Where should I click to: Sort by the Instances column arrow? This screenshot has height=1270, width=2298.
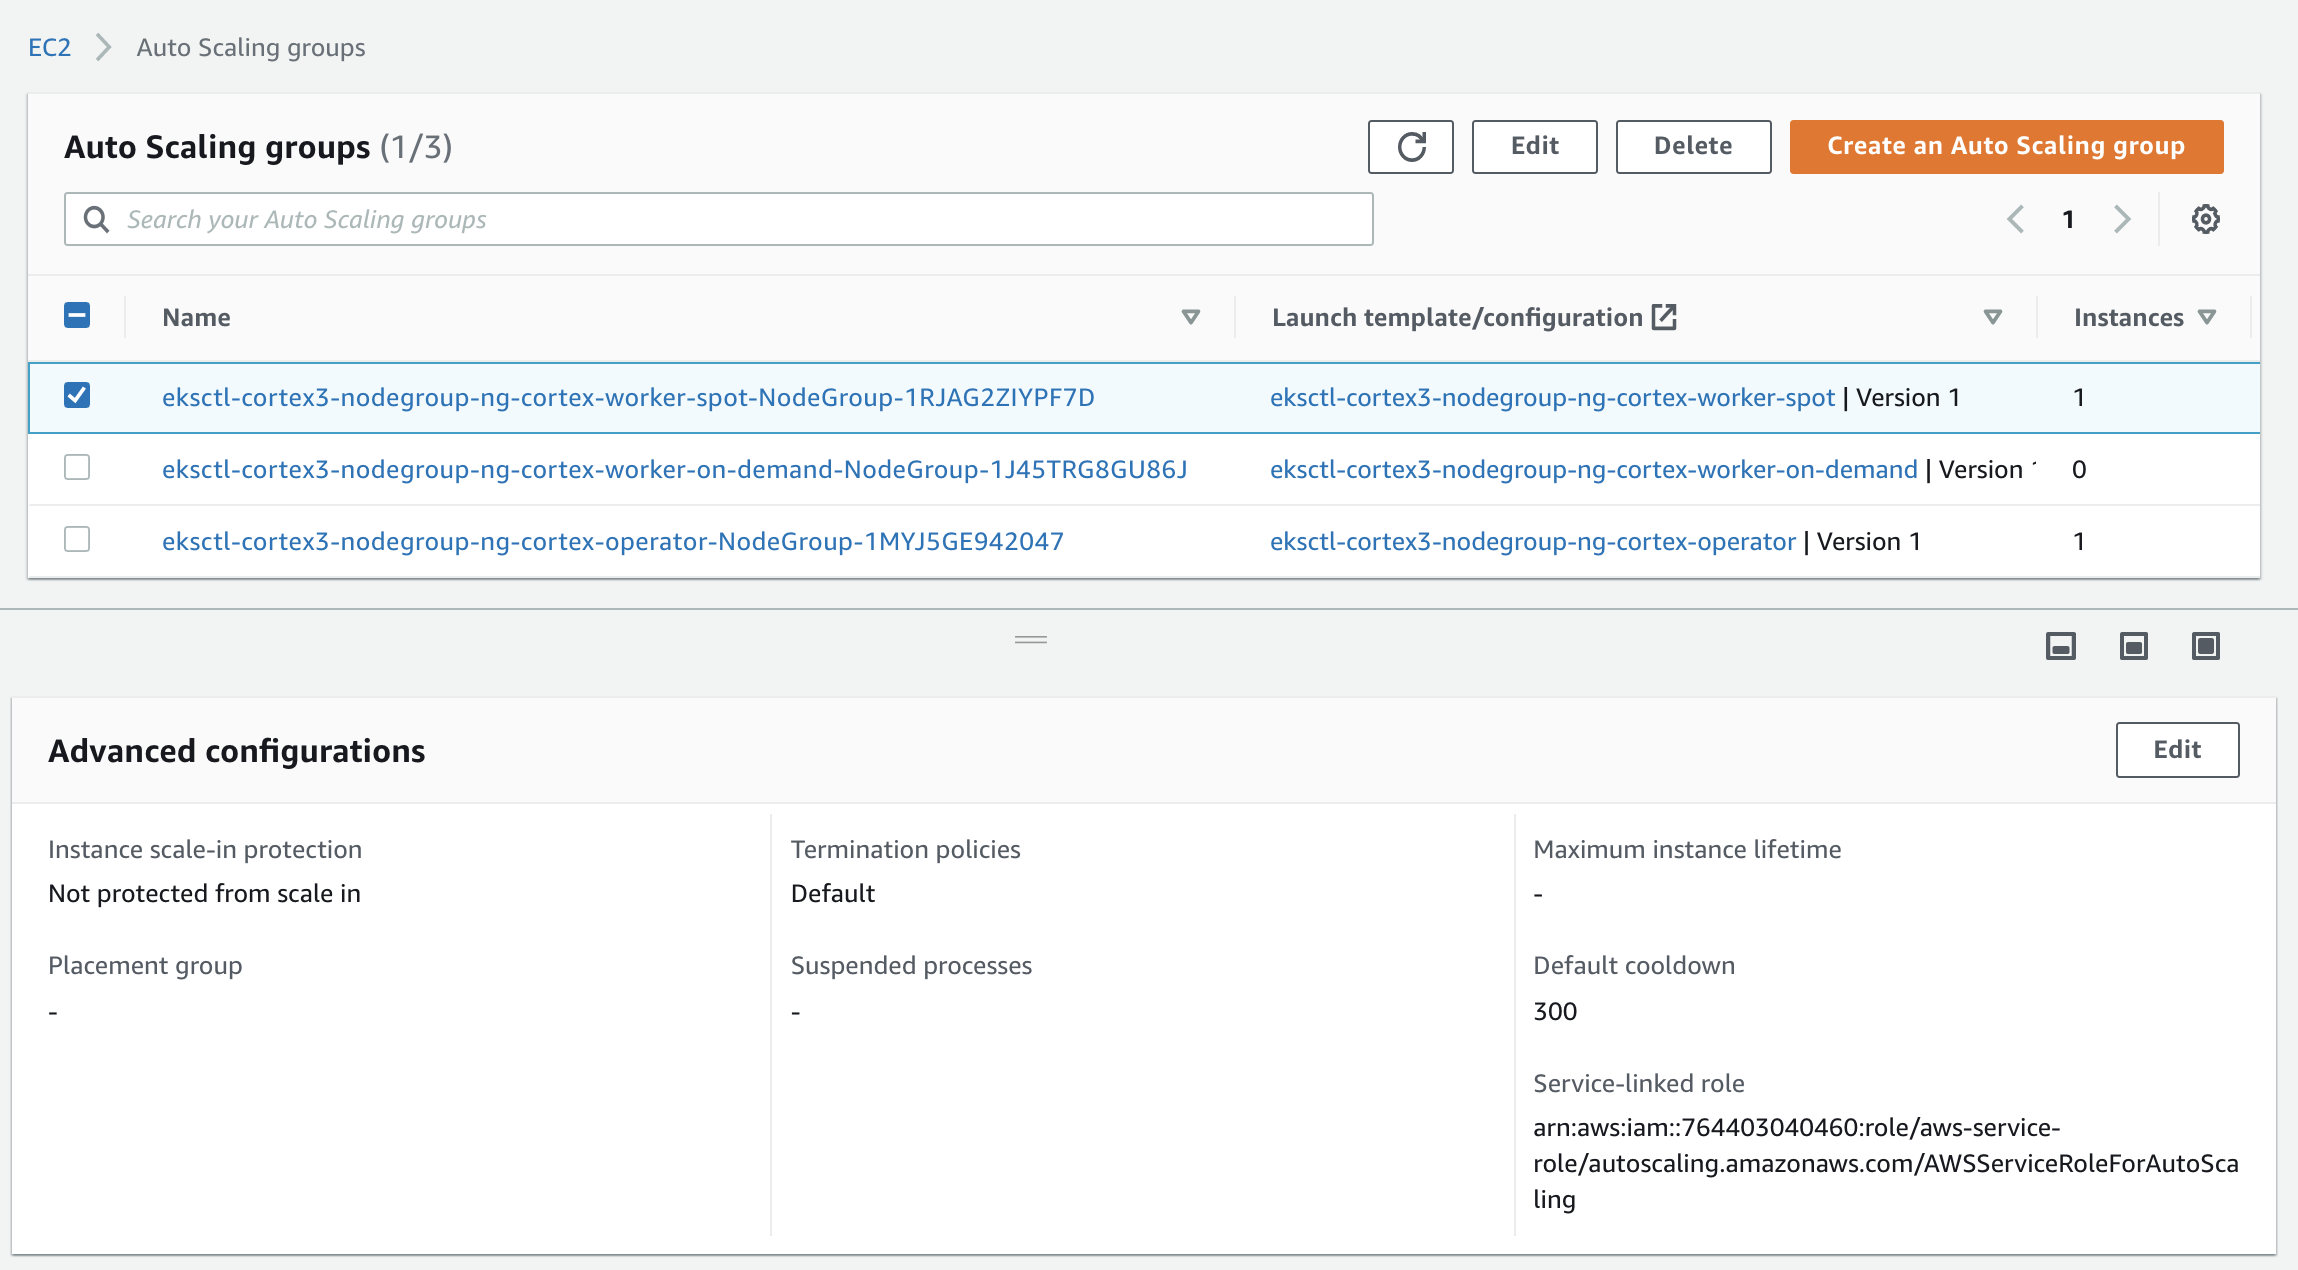tap(2207, 317)
